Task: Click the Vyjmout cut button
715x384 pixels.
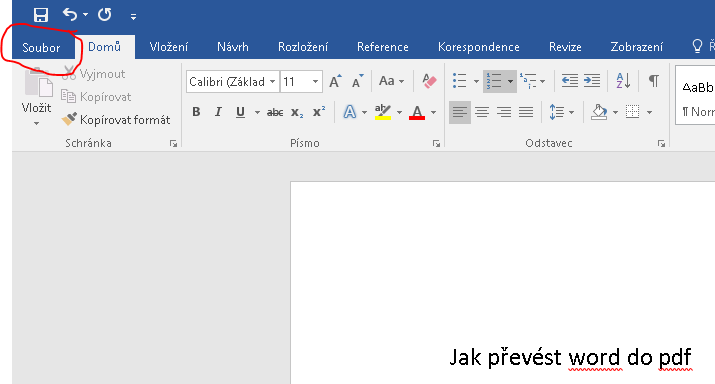Action: pos(93,74)
